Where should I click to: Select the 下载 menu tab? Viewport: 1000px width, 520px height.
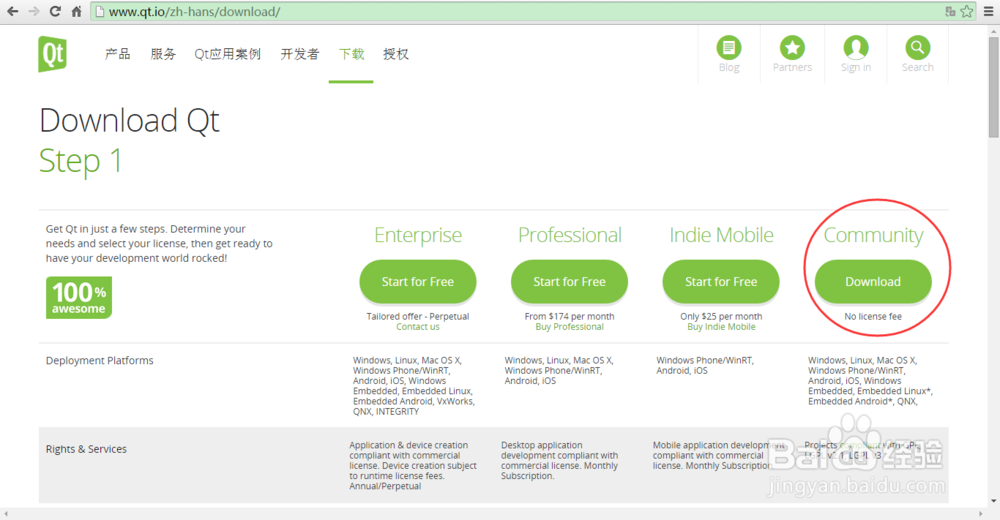coord(351,54)
